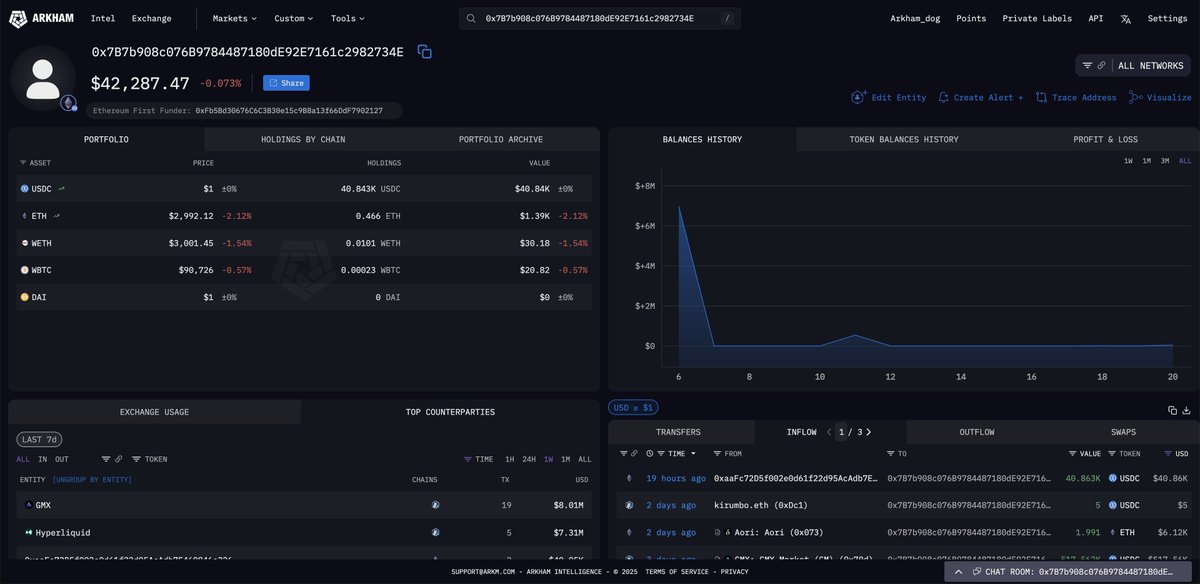Click the copy address icon beside the wallet address
The width and height of the screenshot is (1200, 584).
(423, 50)
